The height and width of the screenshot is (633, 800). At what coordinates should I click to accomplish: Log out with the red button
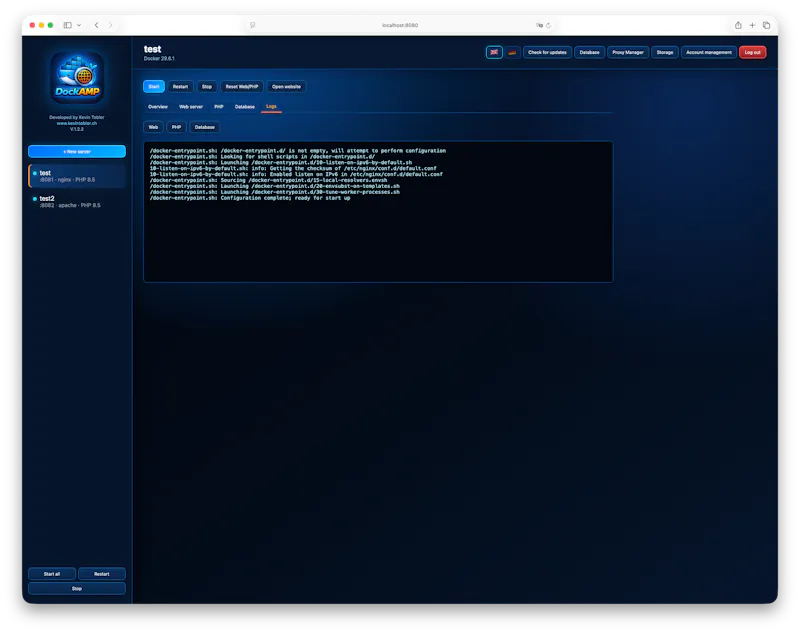(x=752, y=53)
